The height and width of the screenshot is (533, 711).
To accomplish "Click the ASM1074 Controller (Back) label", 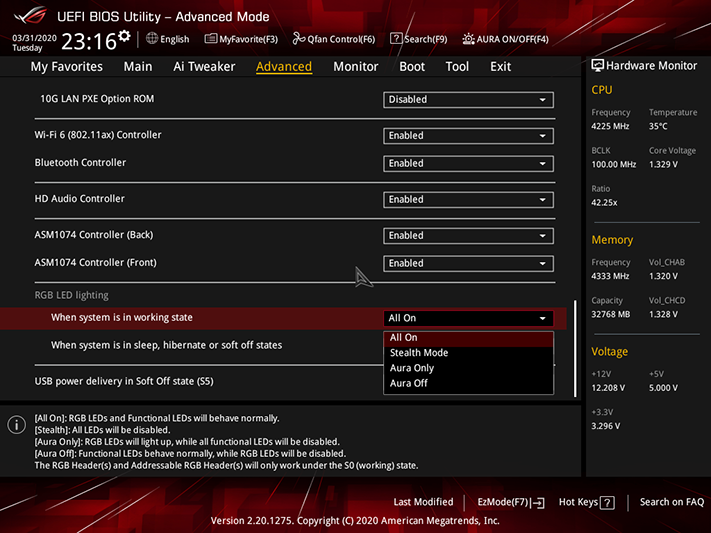I will [94, 235].
